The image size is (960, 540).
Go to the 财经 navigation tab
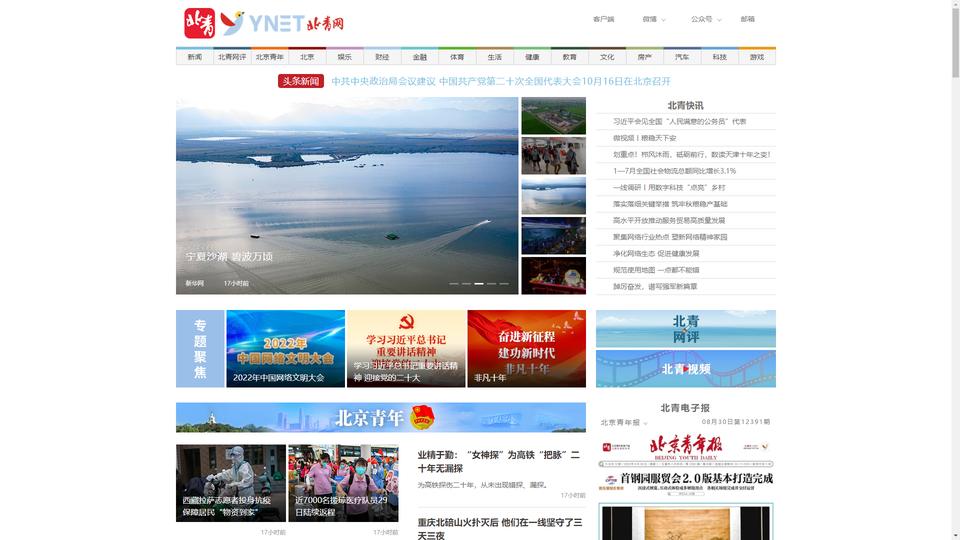[x=382, y=57]
